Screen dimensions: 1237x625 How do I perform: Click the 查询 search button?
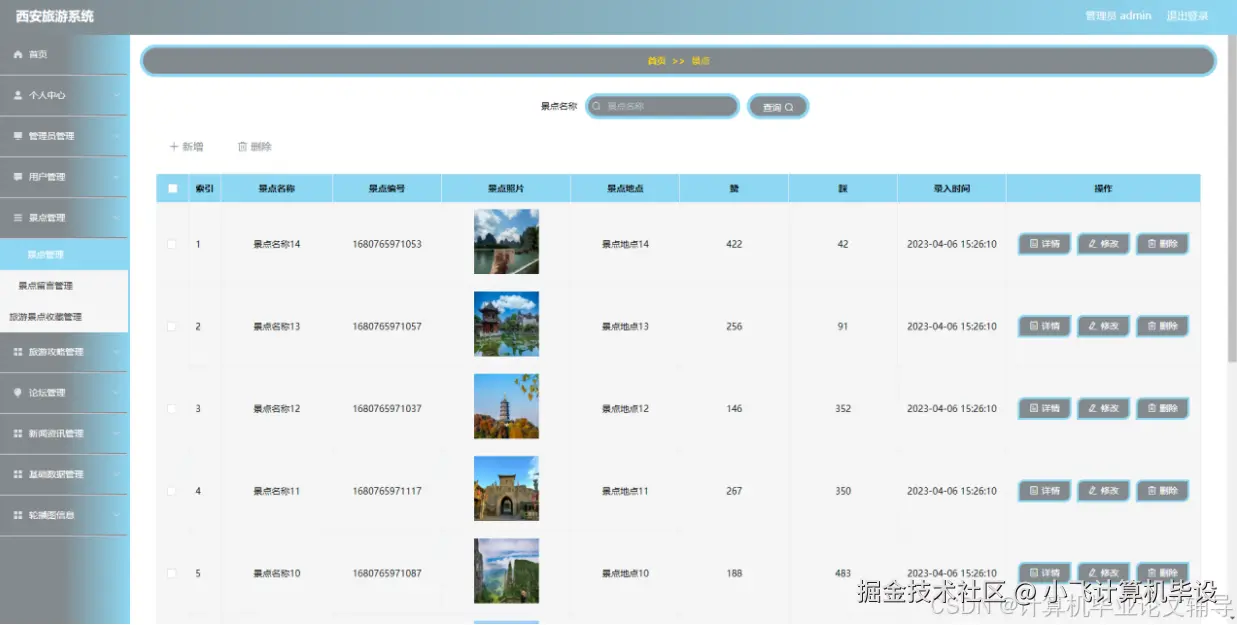point(777,106)
